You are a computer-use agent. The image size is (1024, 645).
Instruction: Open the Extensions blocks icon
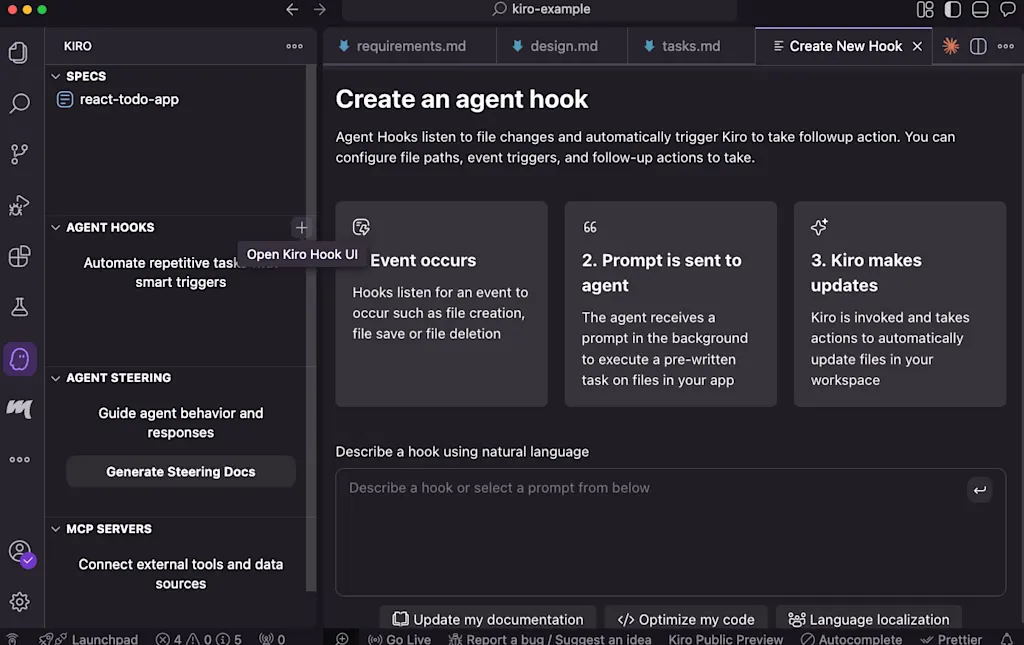tap(19, 256)
